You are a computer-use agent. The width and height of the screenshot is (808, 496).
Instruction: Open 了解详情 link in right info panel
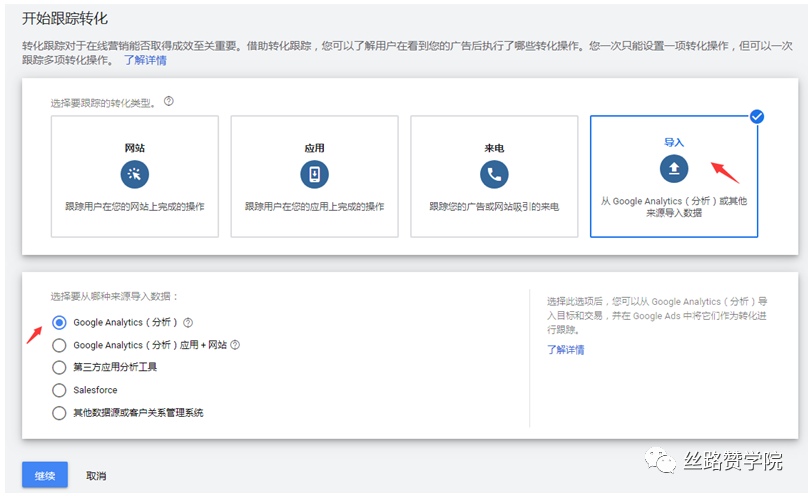coord(566,350)
